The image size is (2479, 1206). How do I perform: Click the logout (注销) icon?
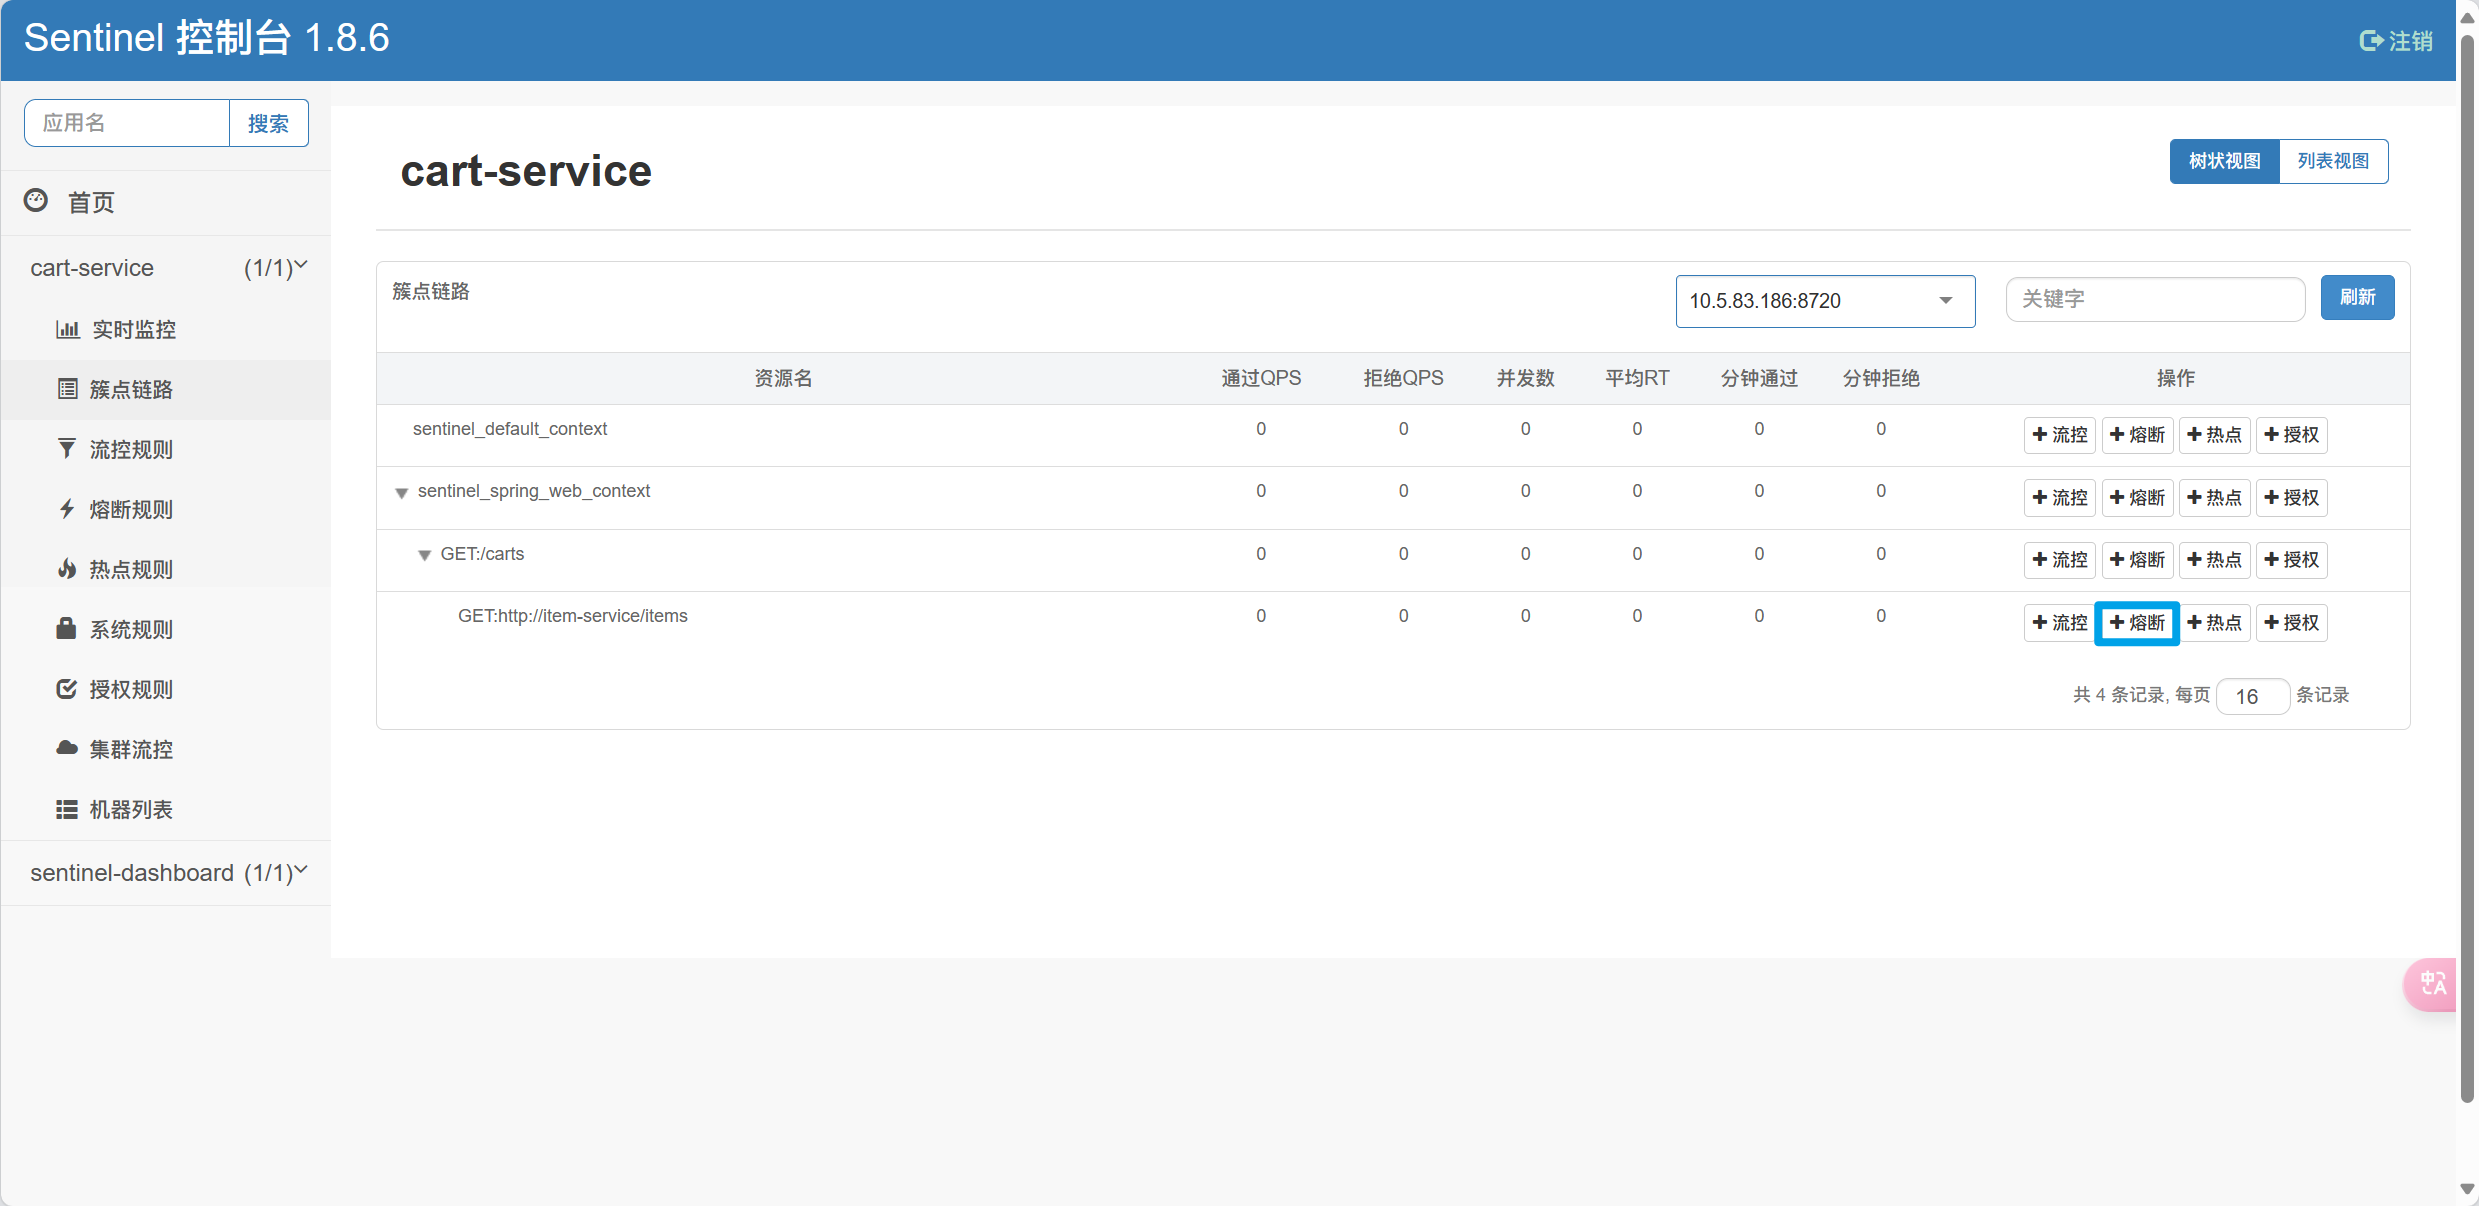tap(2370, 41)
